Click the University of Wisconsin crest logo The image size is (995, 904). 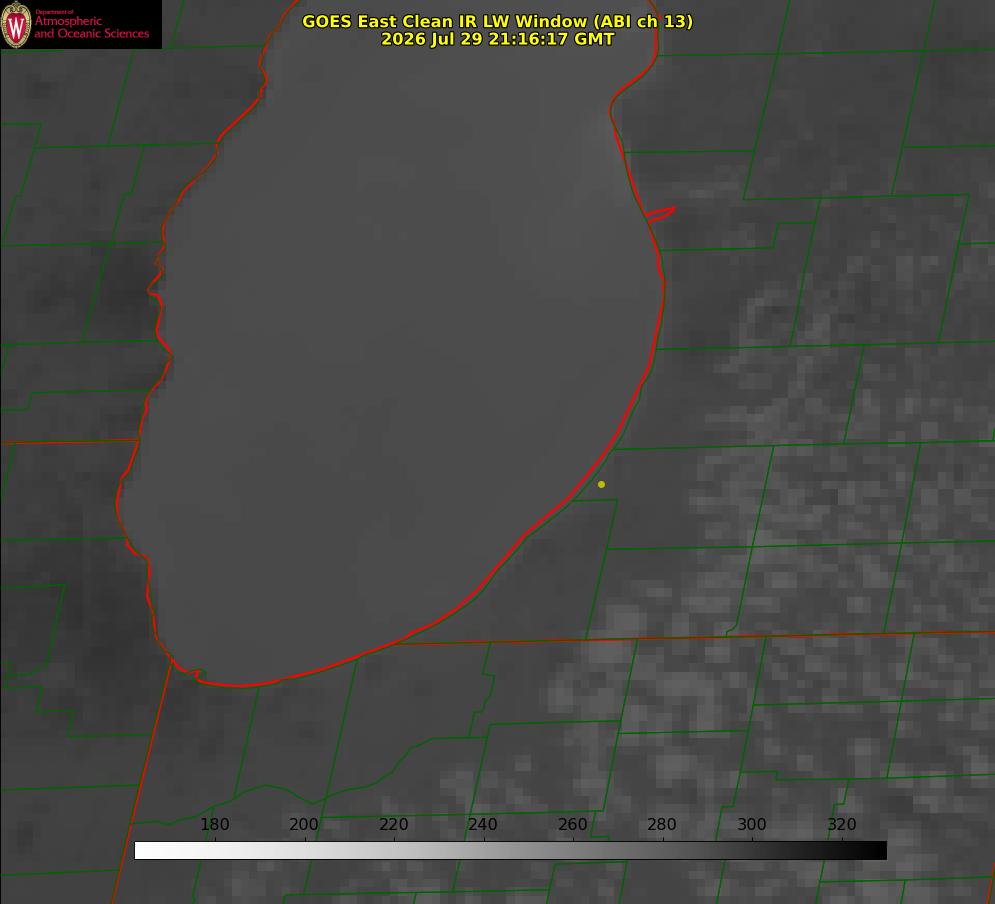[16, 24]
